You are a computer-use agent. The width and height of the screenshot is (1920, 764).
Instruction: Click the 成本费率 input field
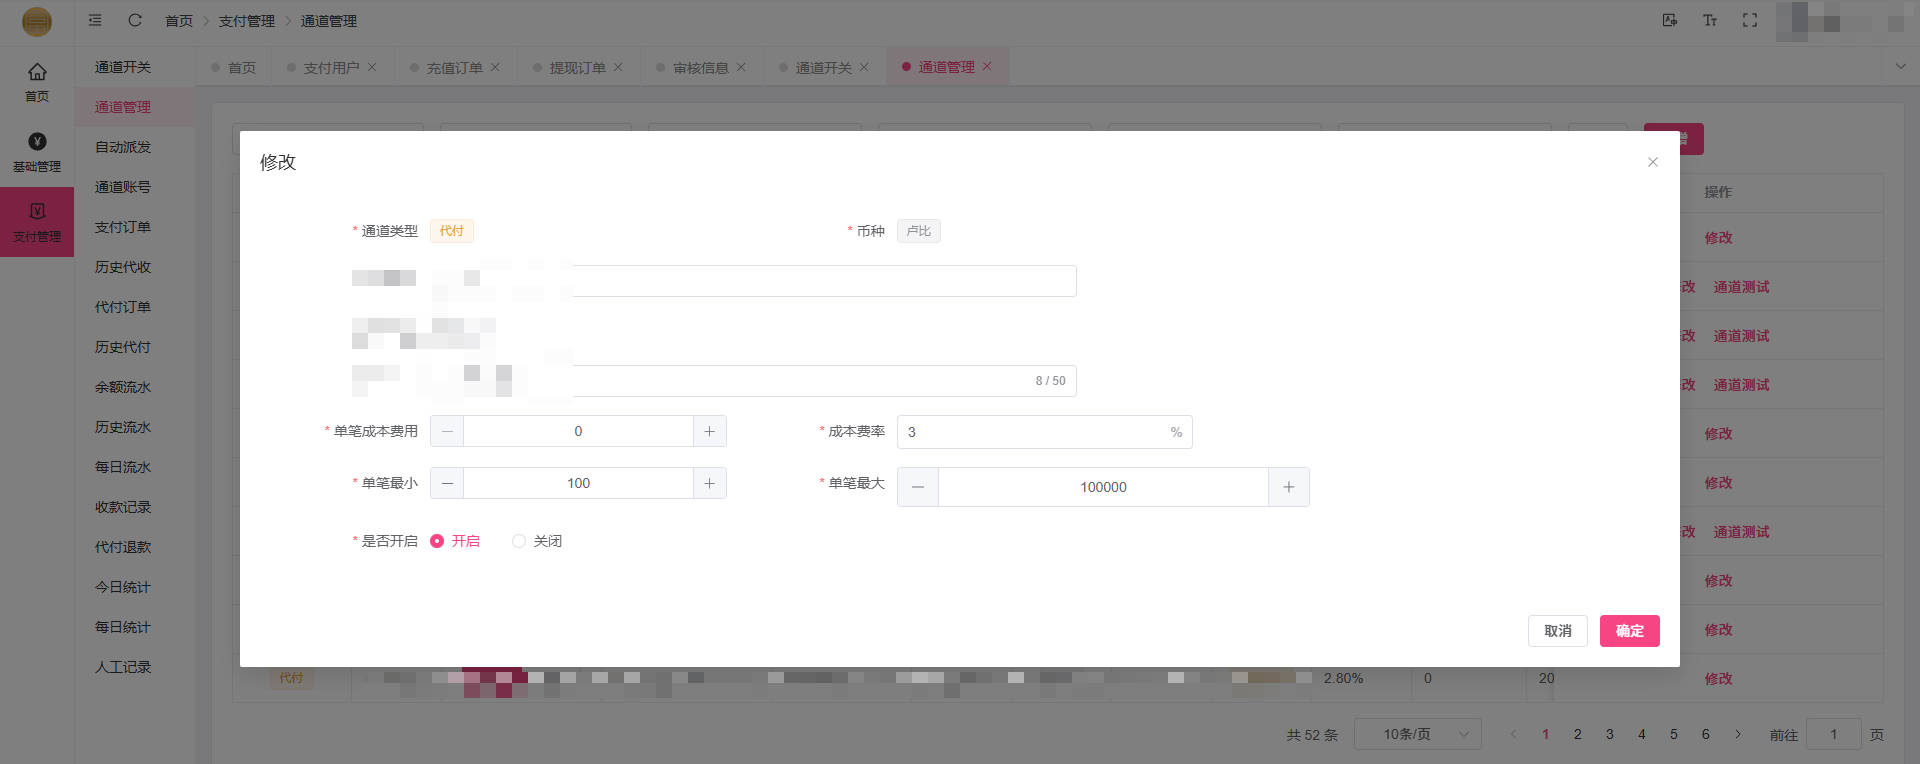[1030, 432]
